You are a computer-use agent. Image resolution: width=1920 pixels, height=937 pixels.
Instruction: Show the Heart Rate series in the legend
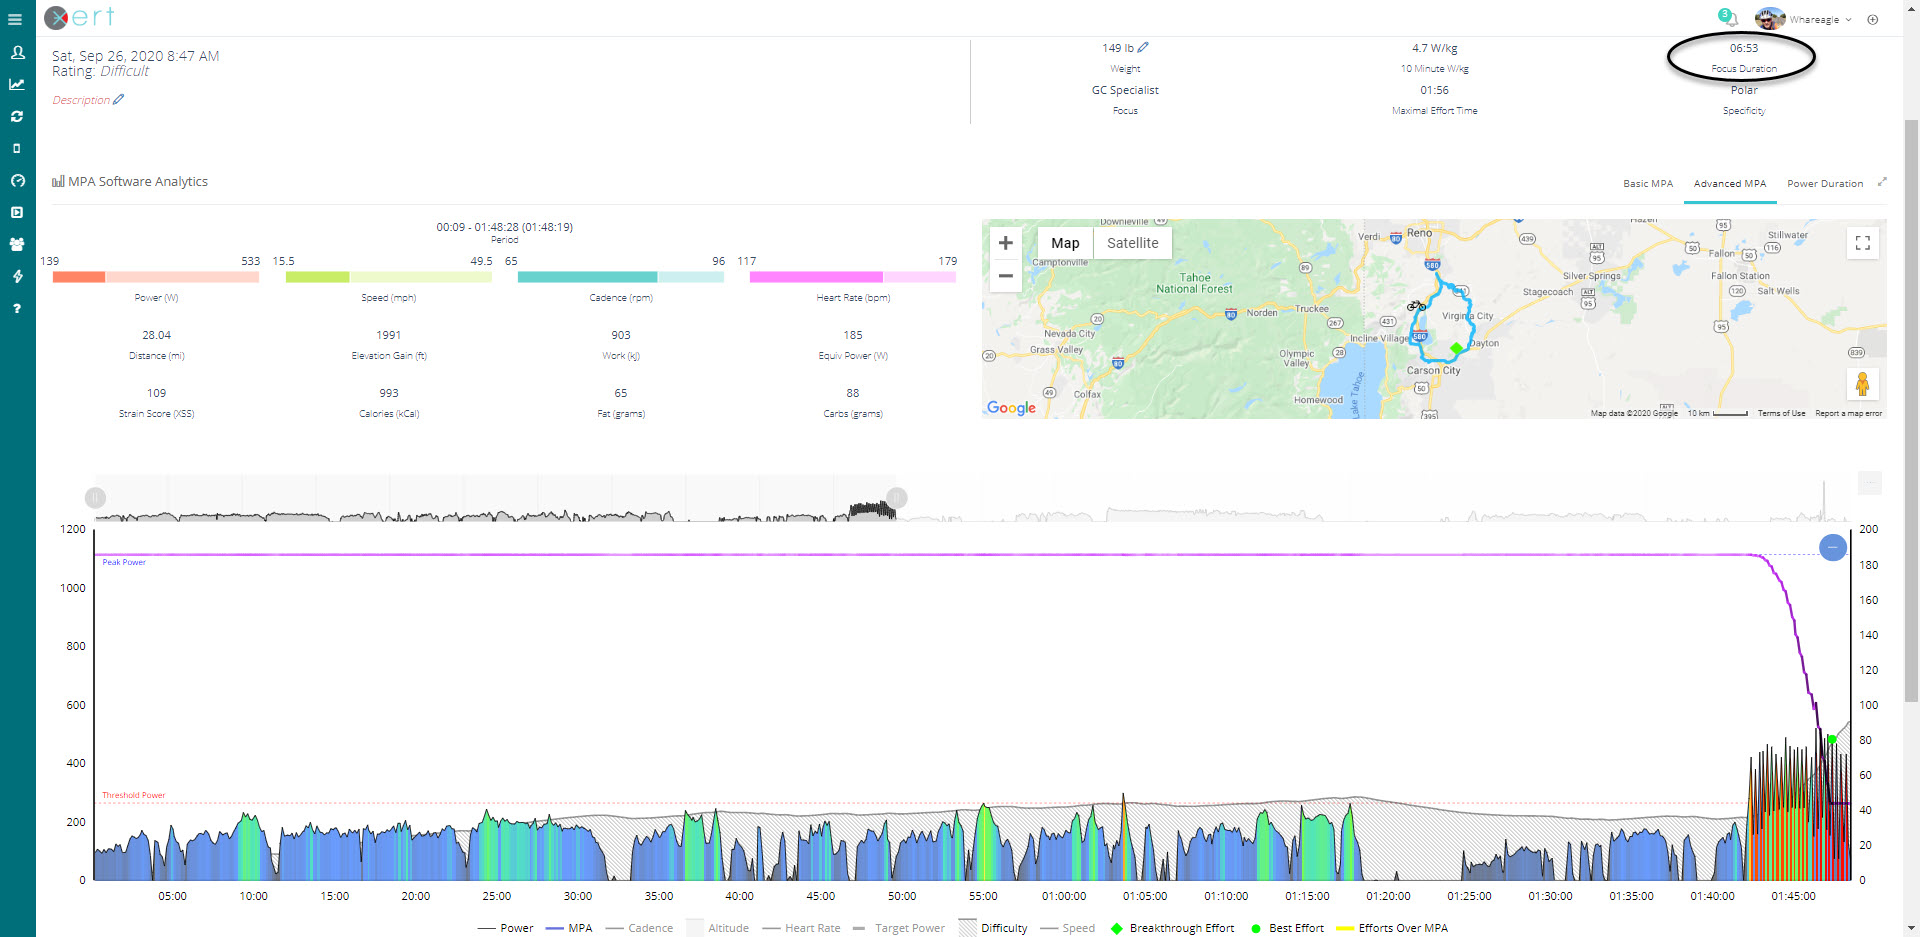coord(811,928)
